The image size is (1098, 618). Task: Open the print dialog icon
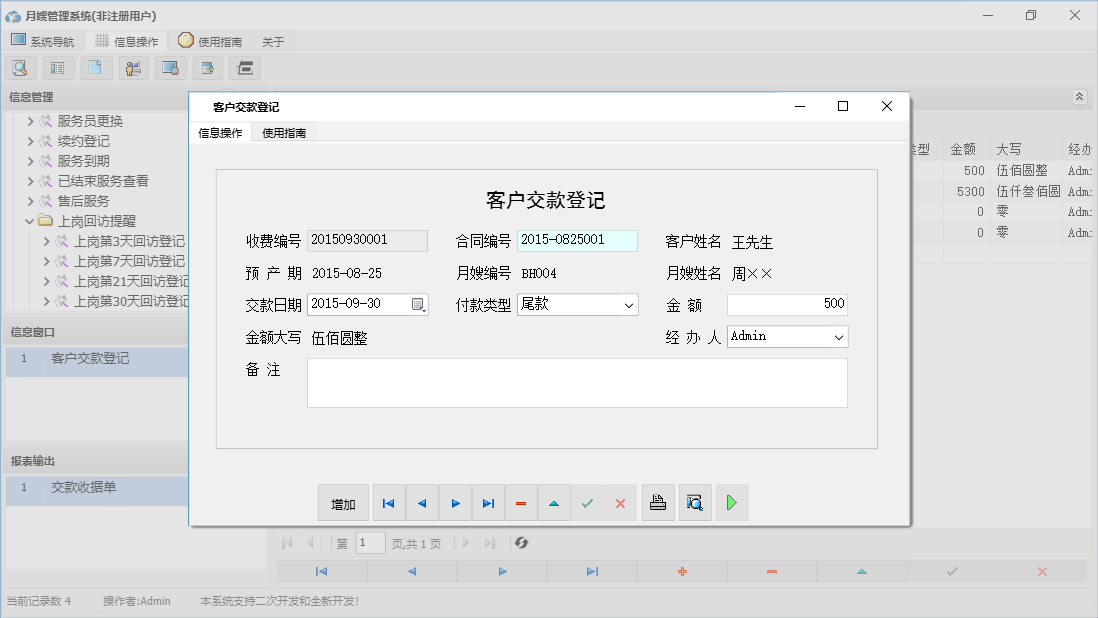pyautogui.click(x=658, y=502)
